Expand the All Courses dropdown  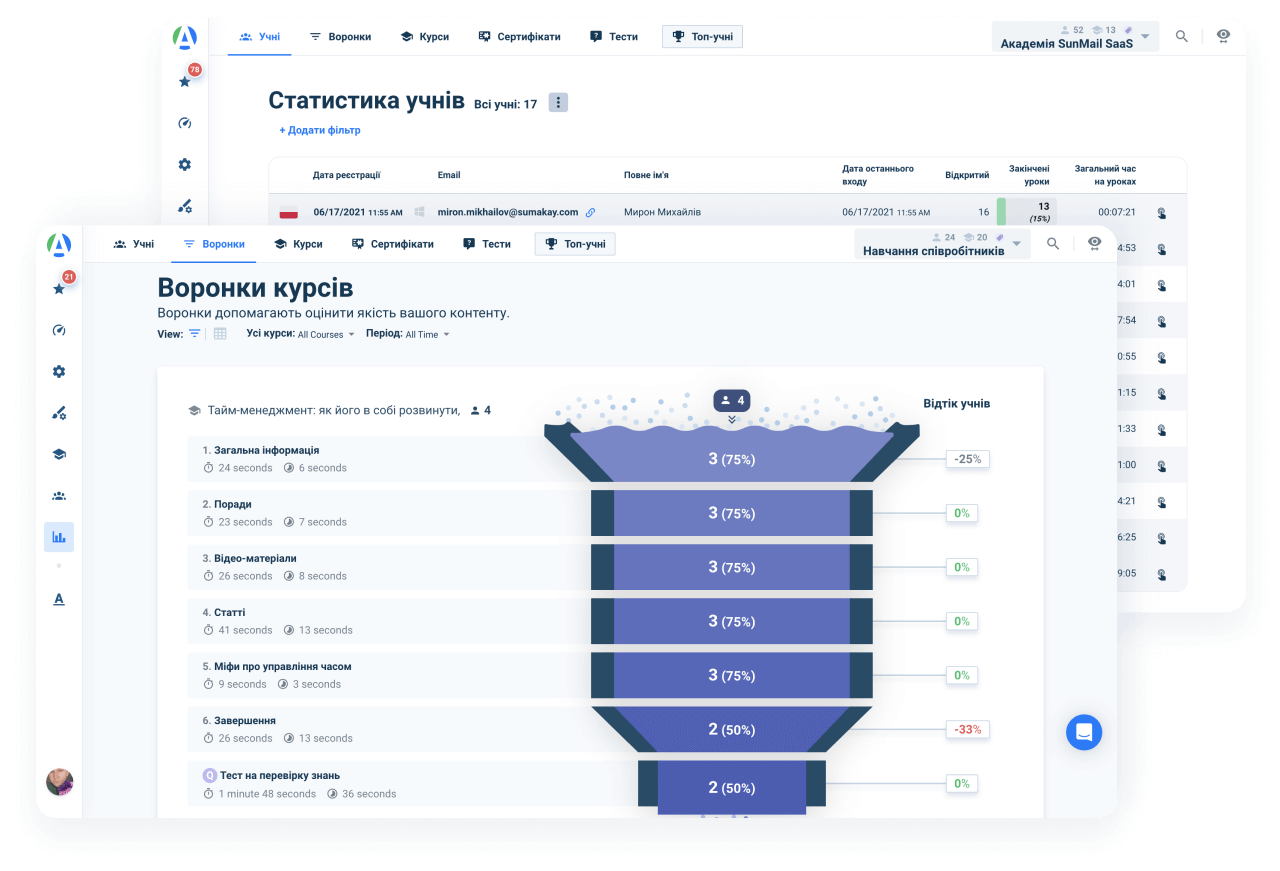coord(326,335)
